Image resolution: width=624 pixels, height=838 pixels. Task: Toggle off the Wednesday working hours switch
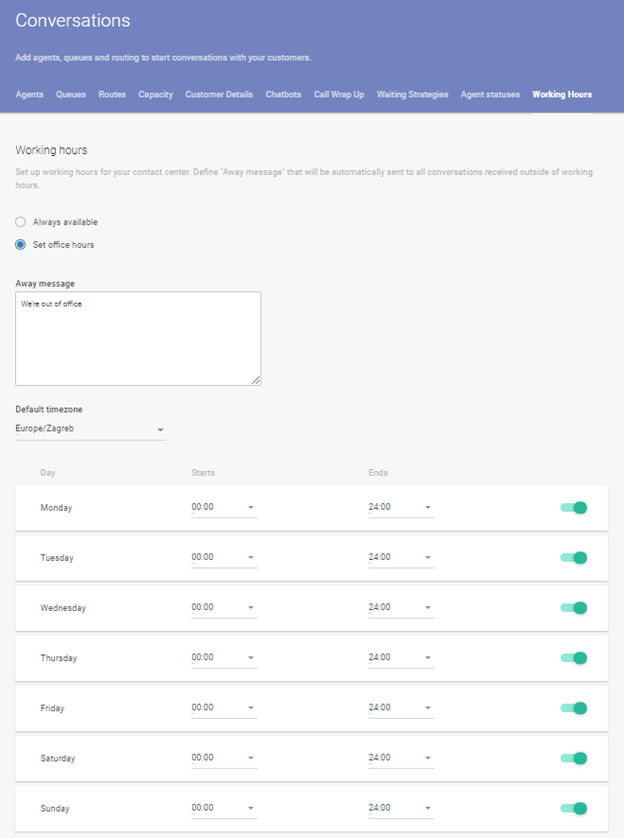pos(573,608)
